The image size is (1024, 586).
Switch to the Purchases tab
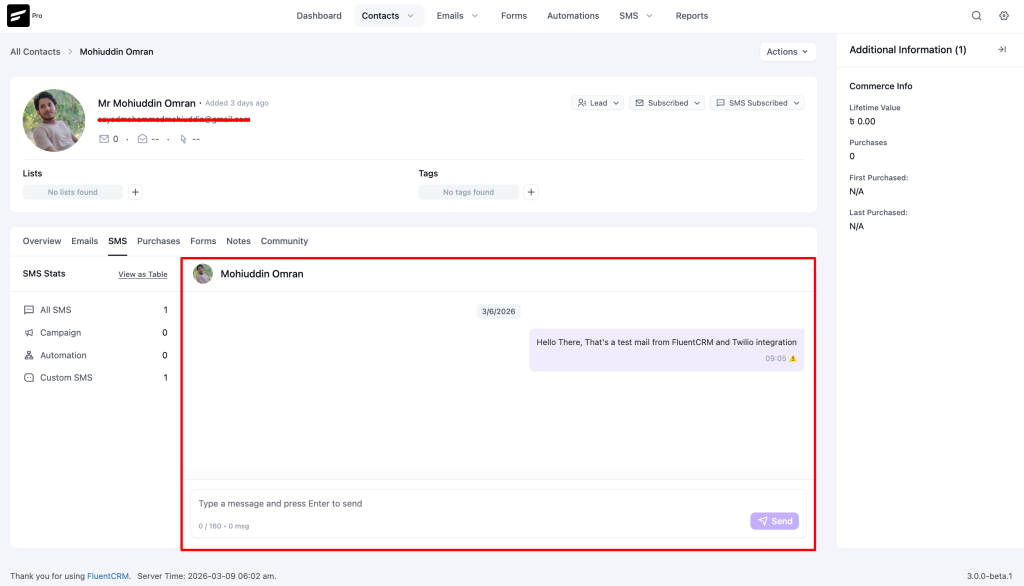click(x=158, y=241)
